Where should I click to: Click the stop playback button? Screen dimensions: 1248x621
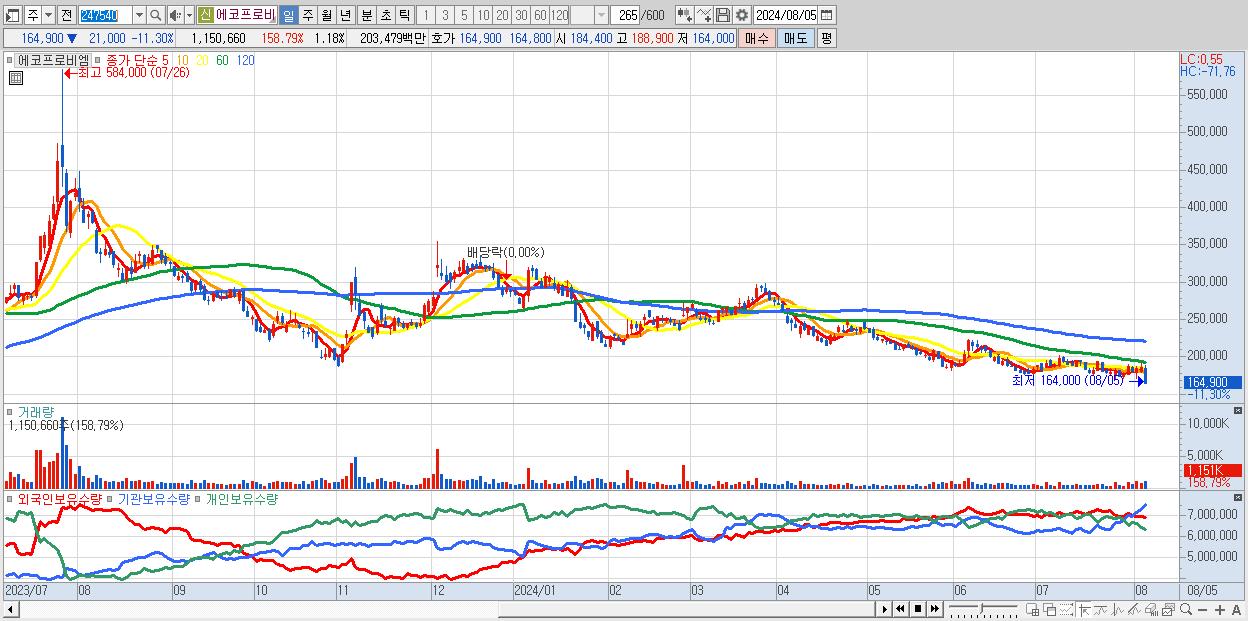coord(918,609)
